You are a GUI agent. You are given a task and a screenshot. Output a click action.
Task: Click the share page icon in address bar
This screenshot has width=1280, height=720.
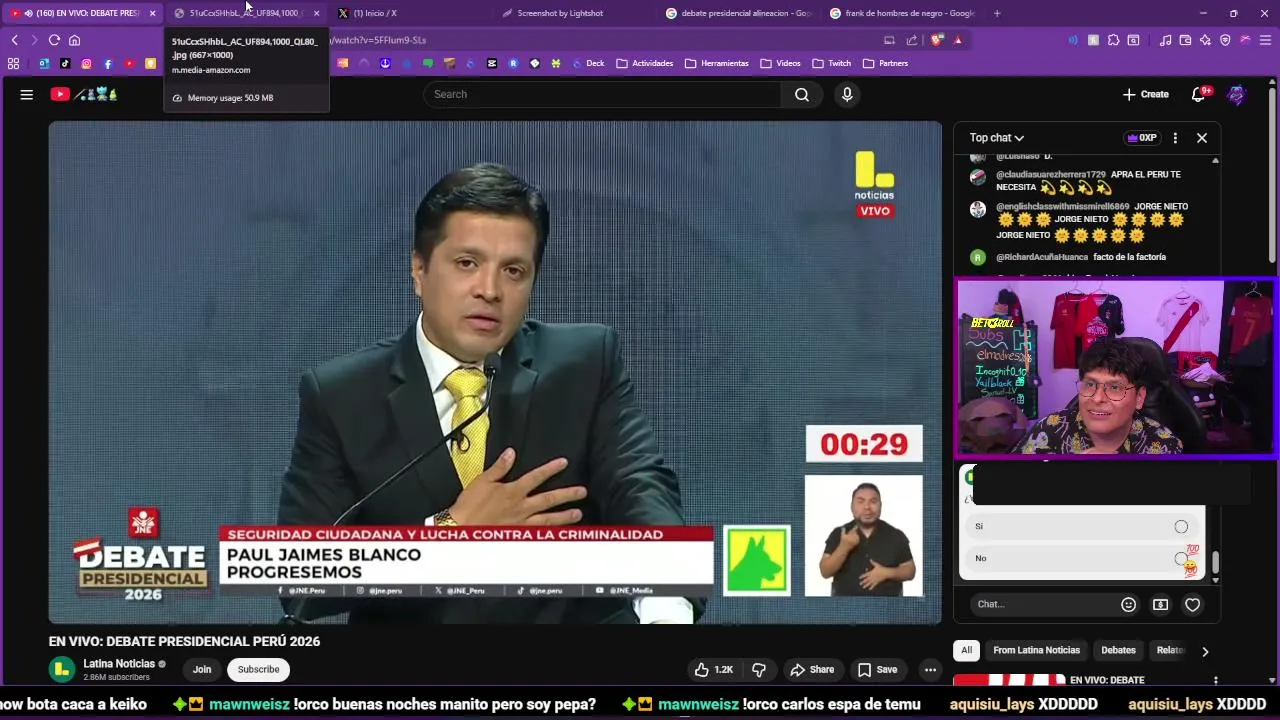912,40
